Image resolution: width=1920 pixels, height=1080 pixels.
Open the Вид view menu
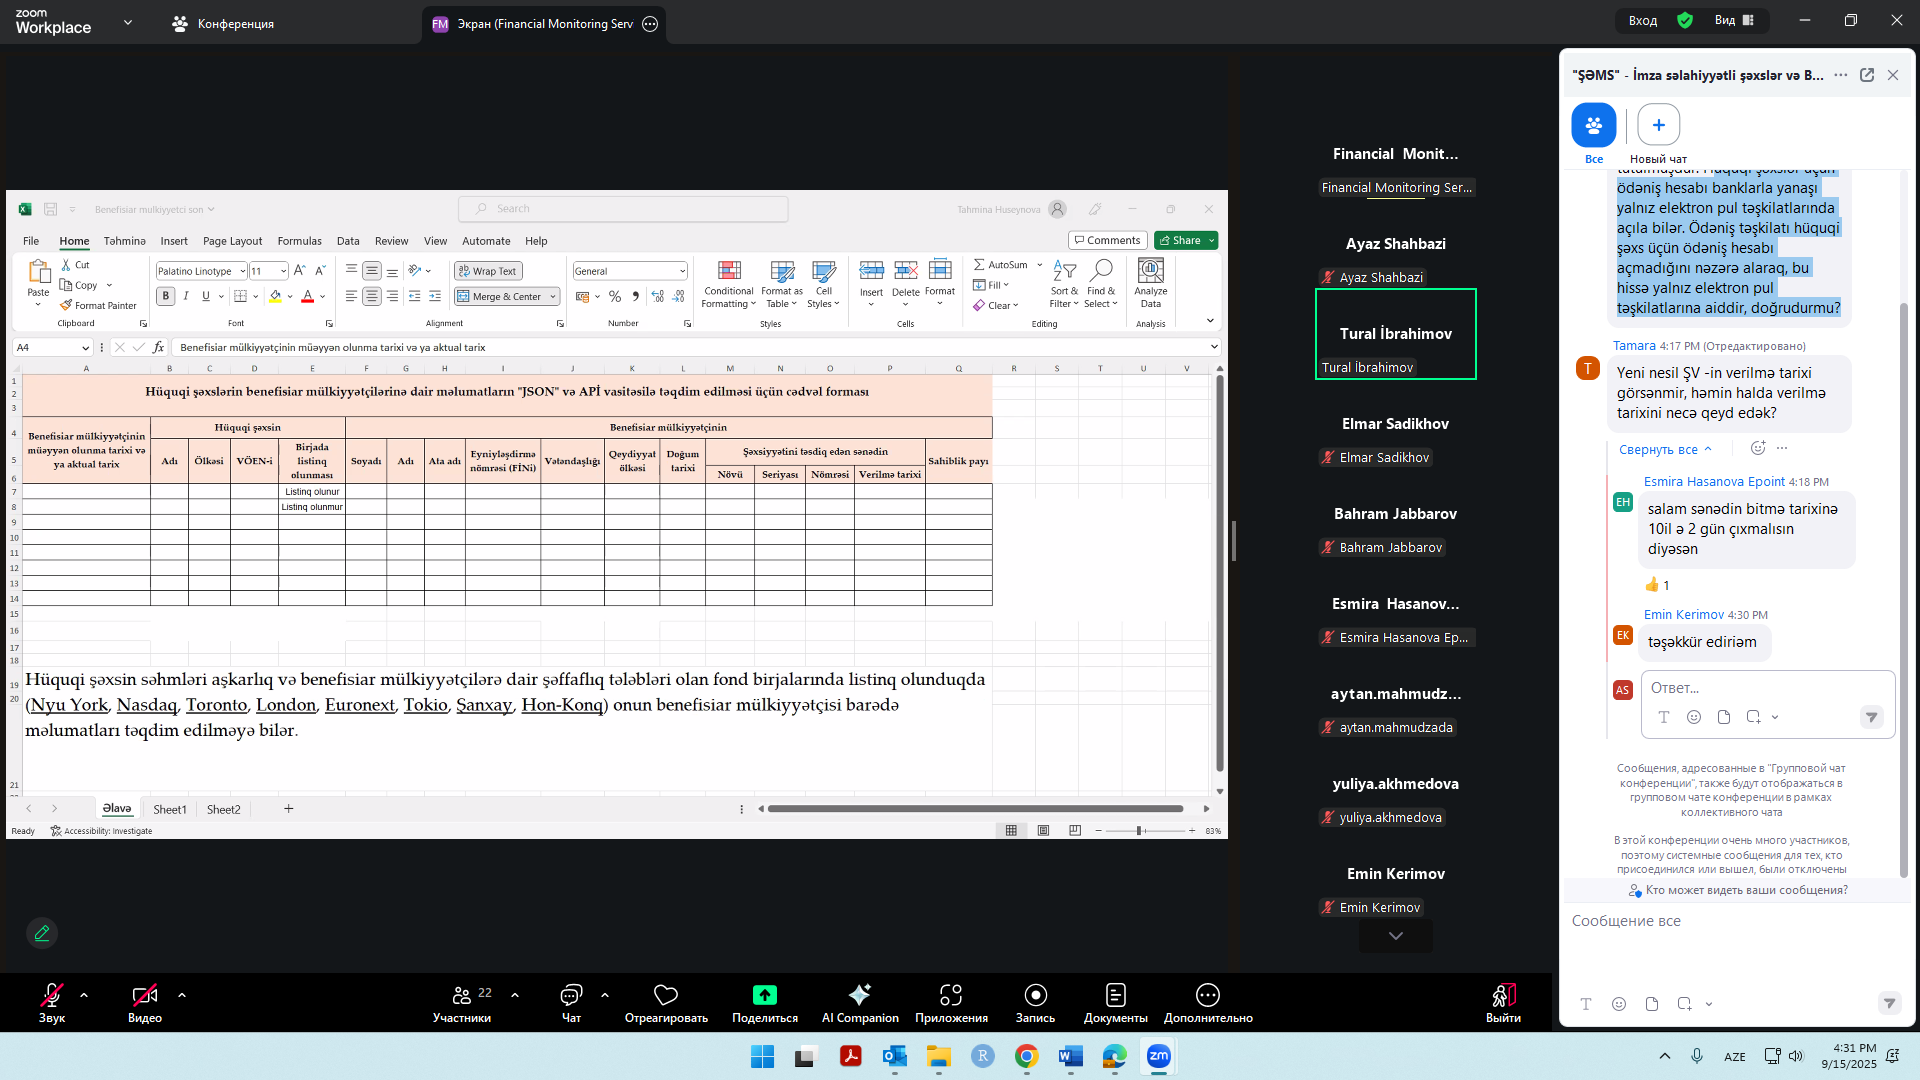pyautogui.click(x=1734, y=20)
